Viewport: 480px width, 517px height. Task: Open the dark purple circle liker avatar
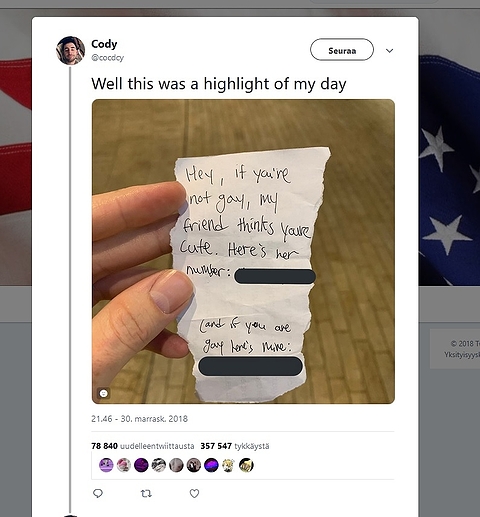pos(141,465)
